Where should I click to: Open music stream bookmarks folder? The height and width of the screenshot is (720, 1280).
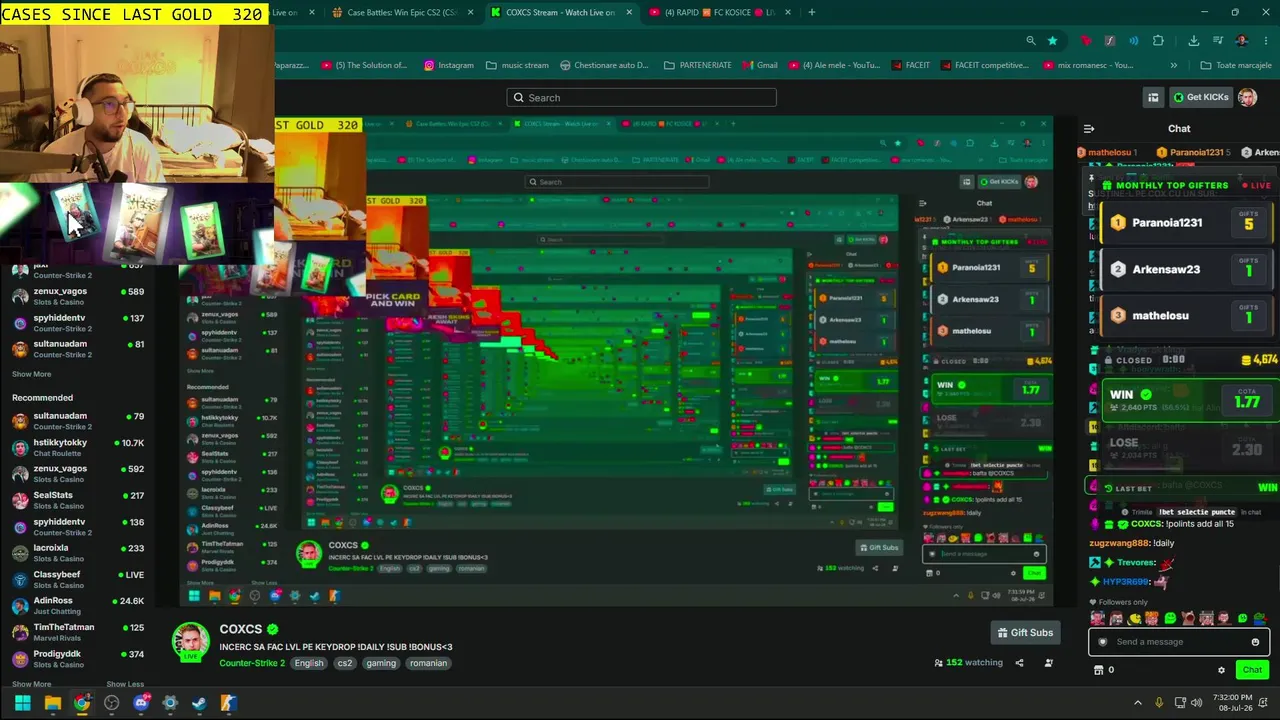[517, 65]
